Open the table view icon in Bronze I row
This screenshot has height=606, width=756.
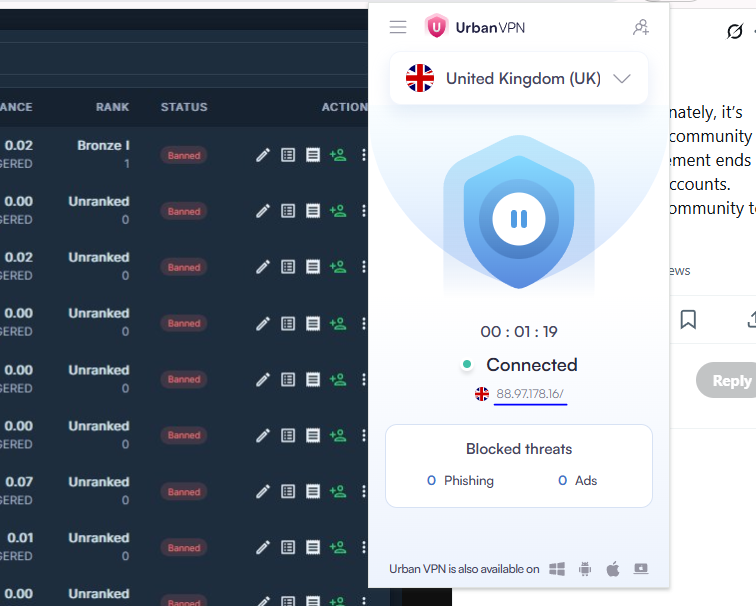click(288, 155)
